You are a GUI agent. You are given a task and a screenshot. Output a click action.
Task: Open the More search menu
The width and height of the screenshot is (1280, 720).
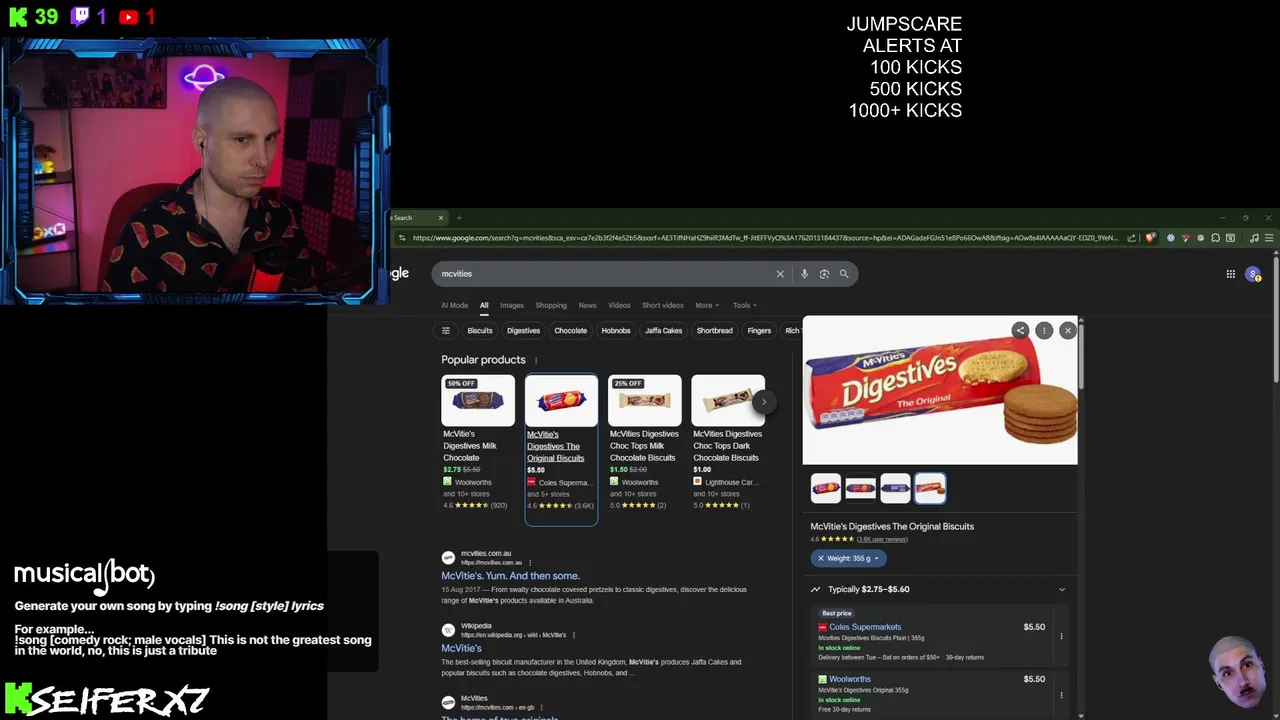click(x=707, y=305)
